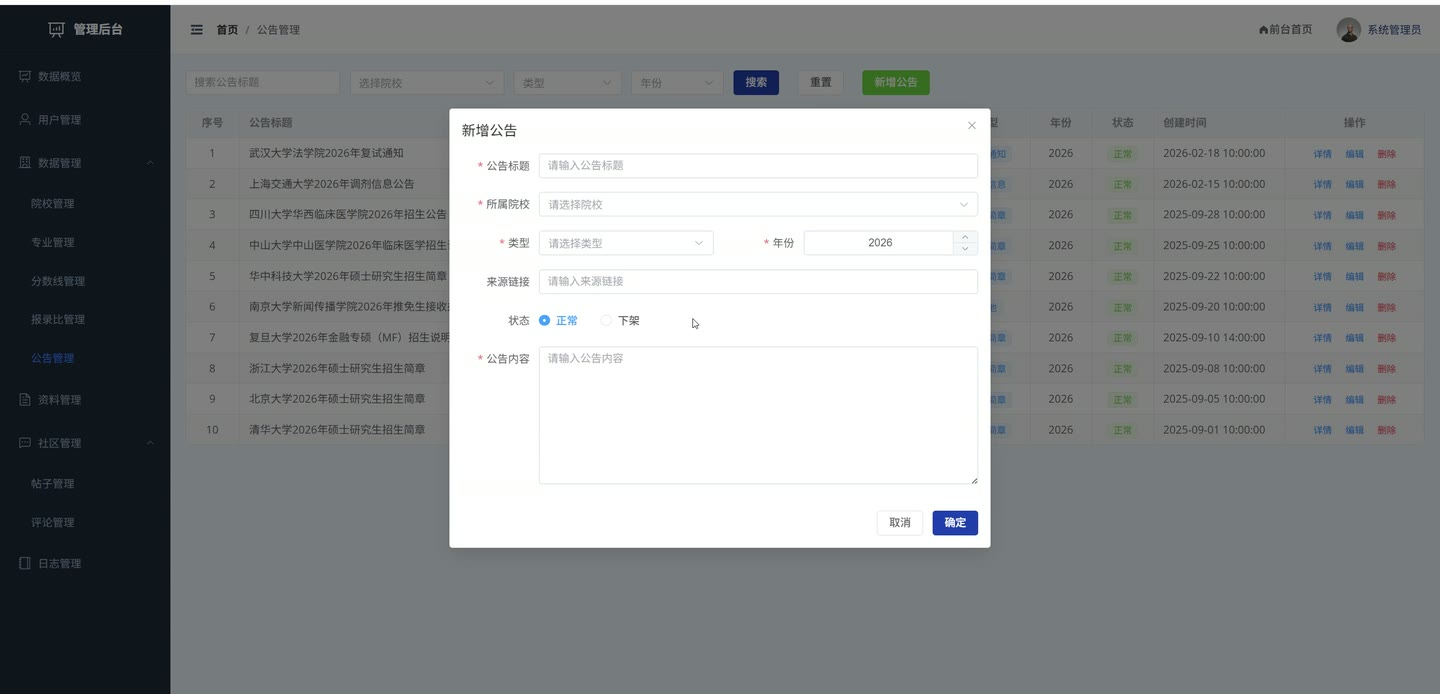Open 院校管理 menu item
1440x694 pixels.
52,204
